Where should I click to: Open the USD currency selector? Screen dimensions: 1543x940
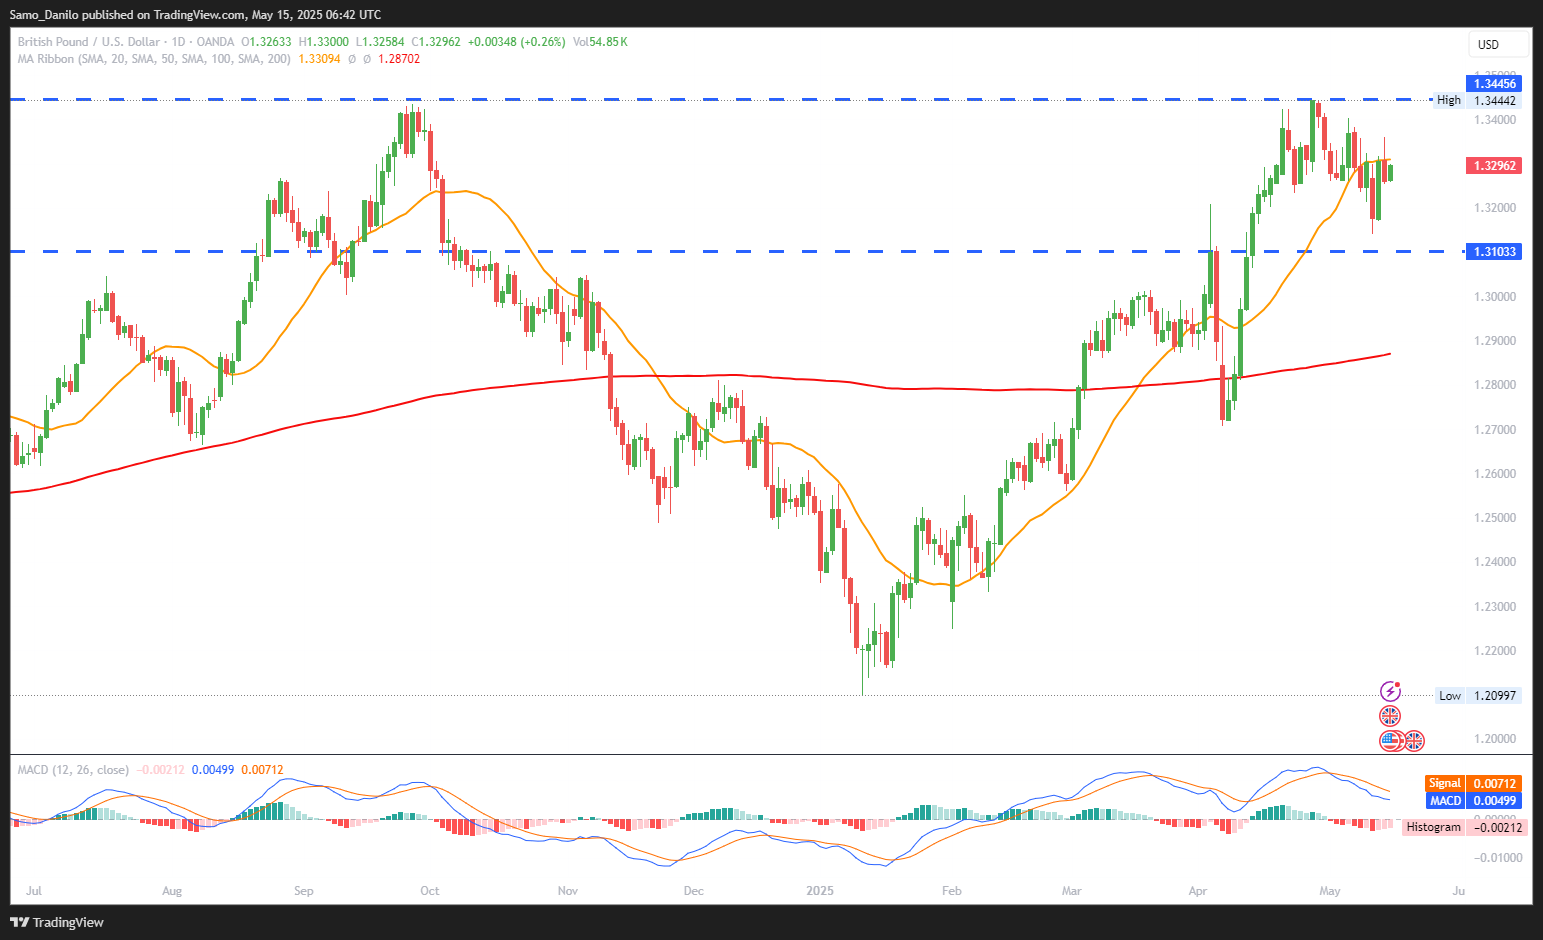1498,44
